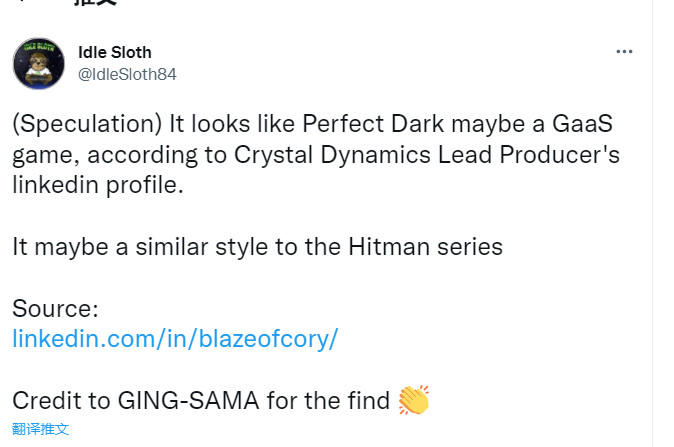
Task: Click the display name "Idle Sloth"
Action: [114, 52]
